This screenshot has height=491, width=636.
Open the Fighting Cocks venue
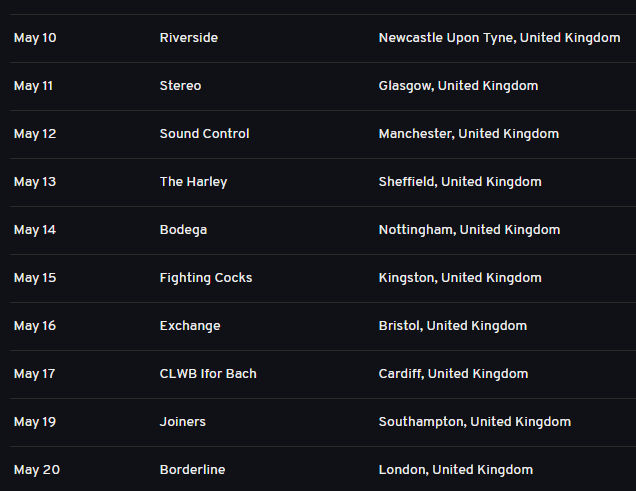[x=205, y=278]
